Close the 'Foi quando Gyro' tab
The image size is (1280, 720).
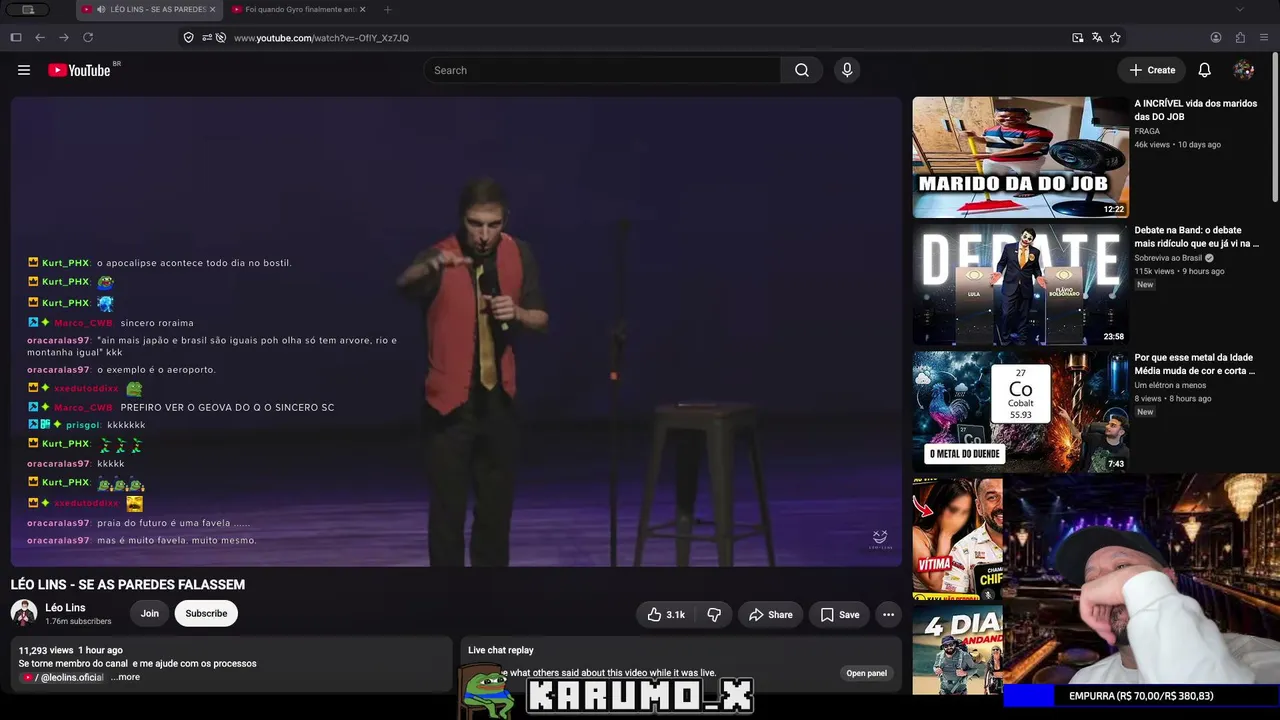pyautogui.click(x=362, y=10)
